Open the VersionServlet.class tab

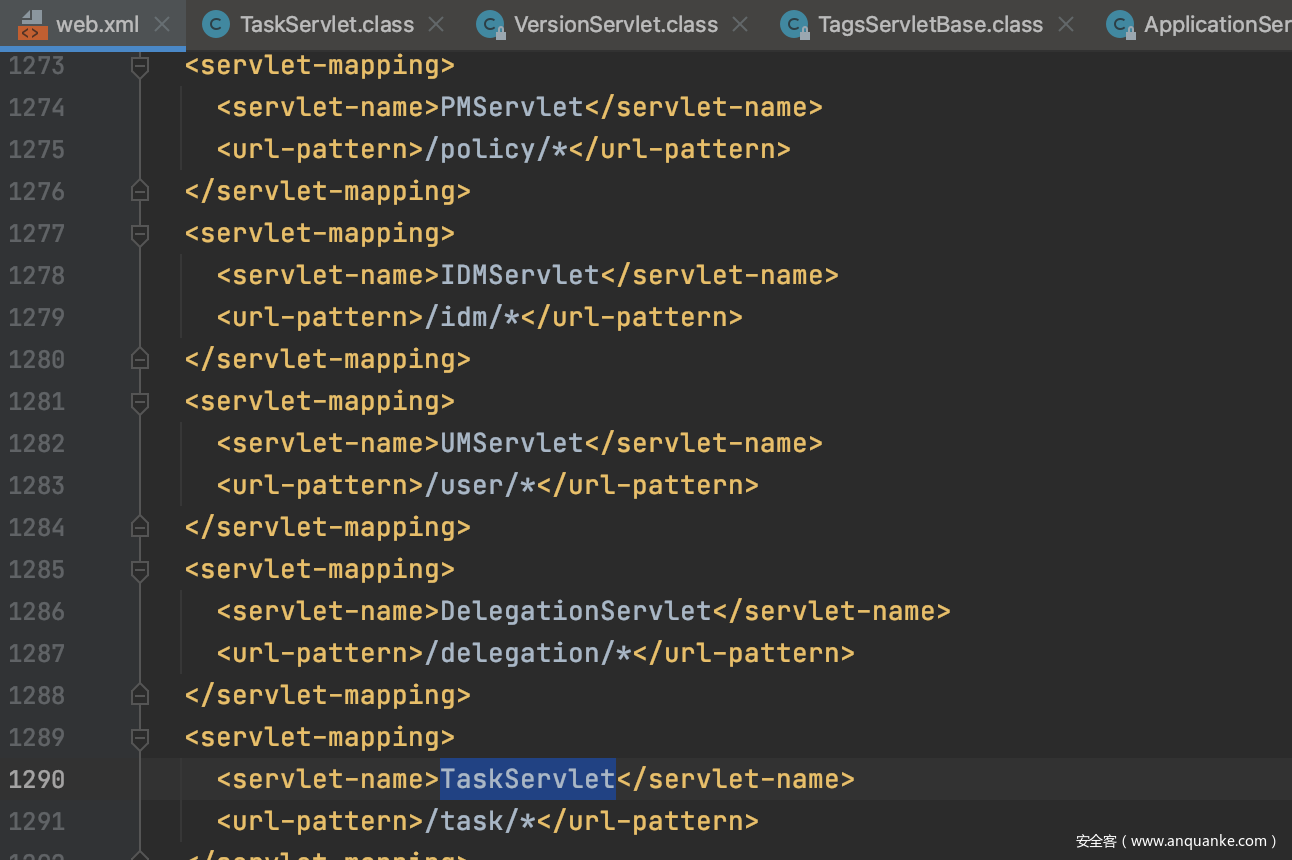tap(615, 24)
